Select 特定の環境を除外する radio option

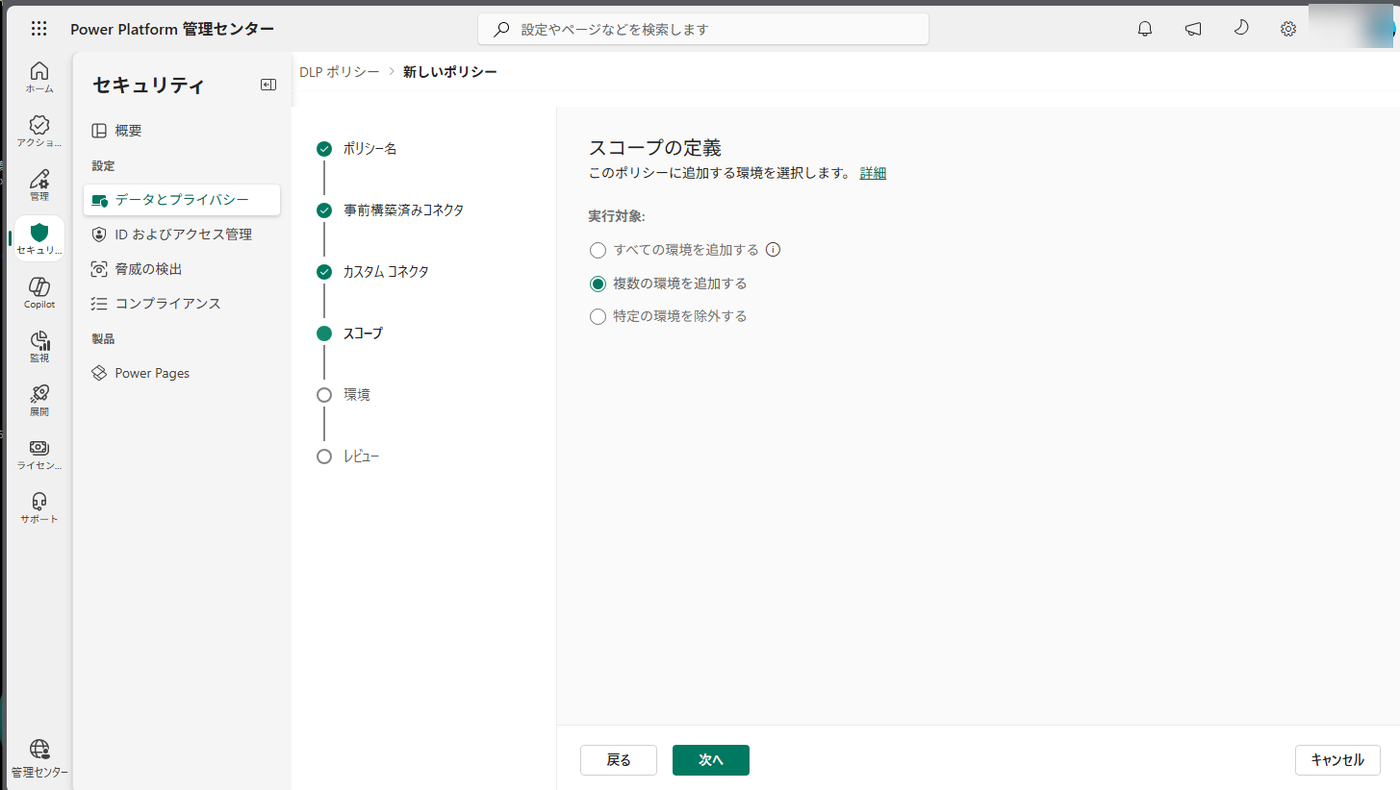(598, 316)
